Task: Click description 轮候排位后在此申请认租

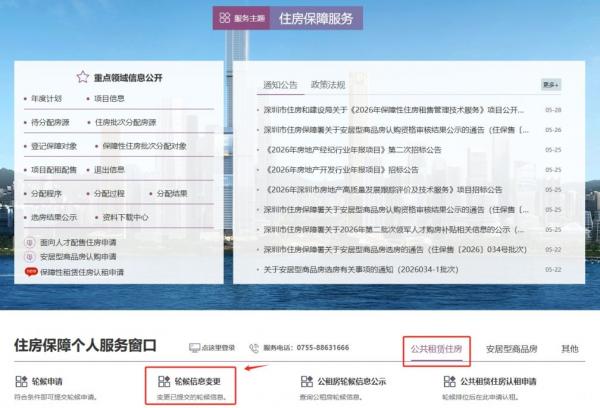Action: pos(480,397)
